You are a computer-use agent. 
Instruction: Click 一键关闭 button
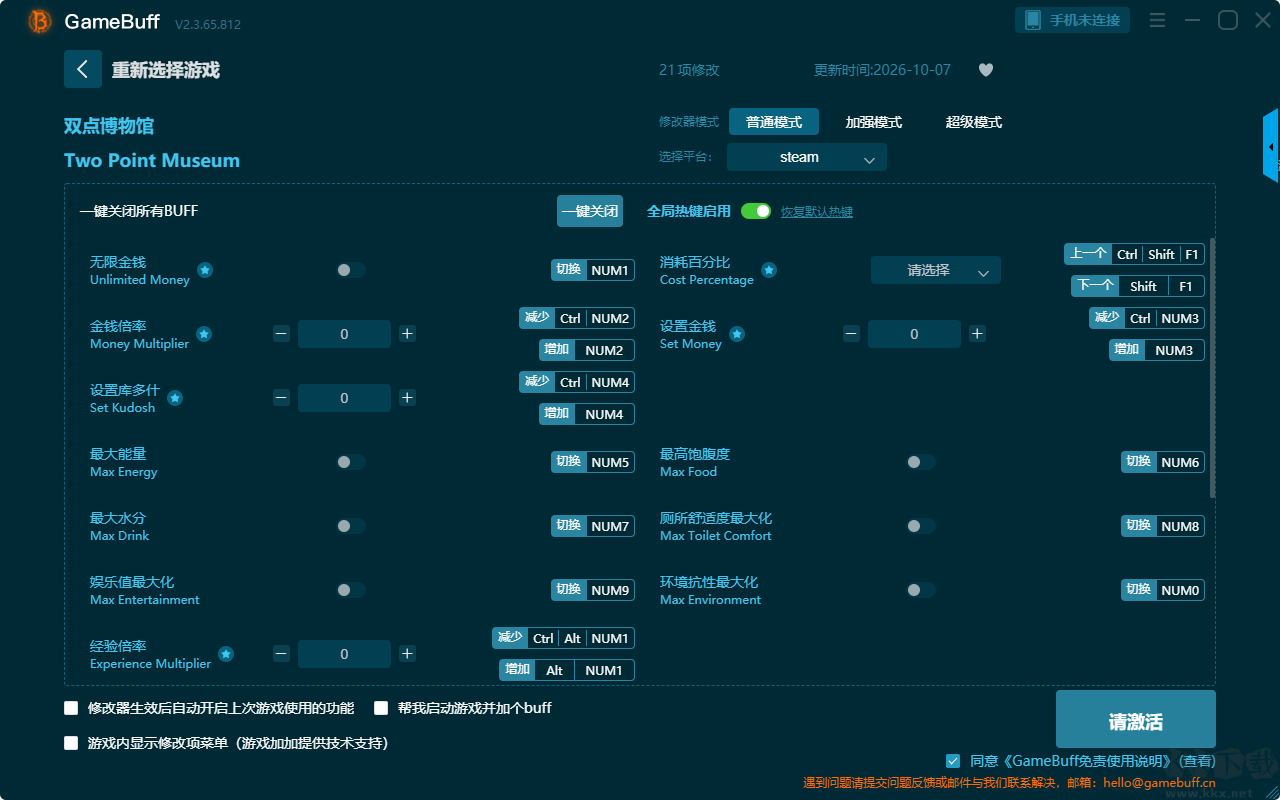[x=590, y=211]
